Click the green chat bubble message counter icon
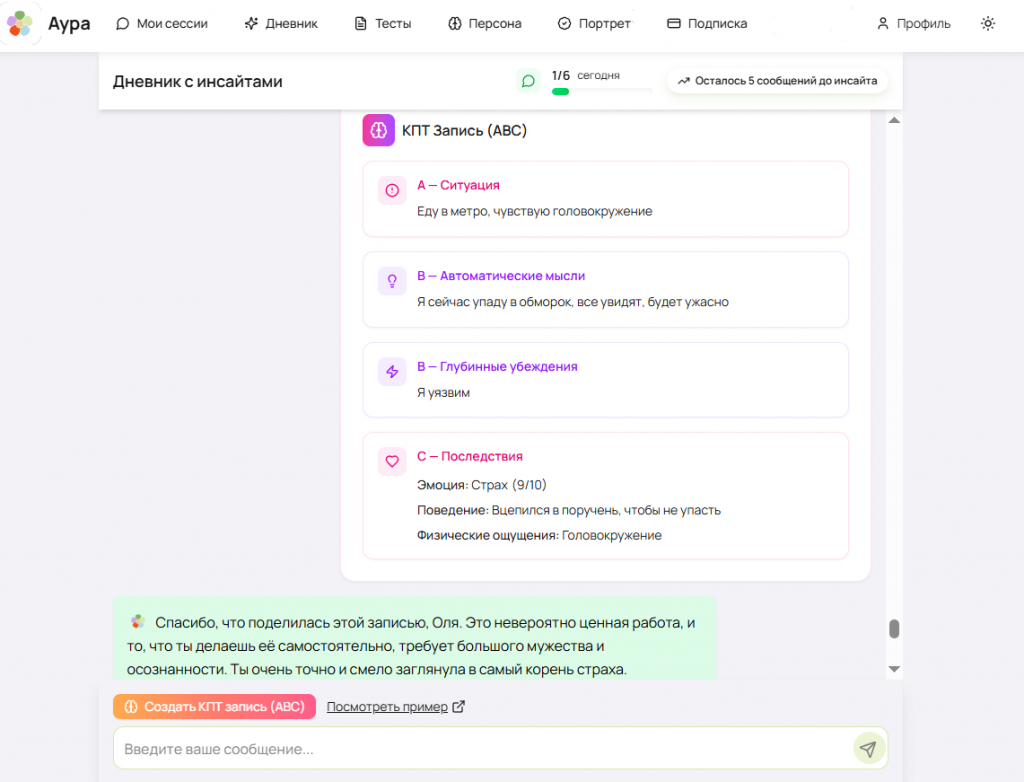The image size is (1024, 782). 528,81
